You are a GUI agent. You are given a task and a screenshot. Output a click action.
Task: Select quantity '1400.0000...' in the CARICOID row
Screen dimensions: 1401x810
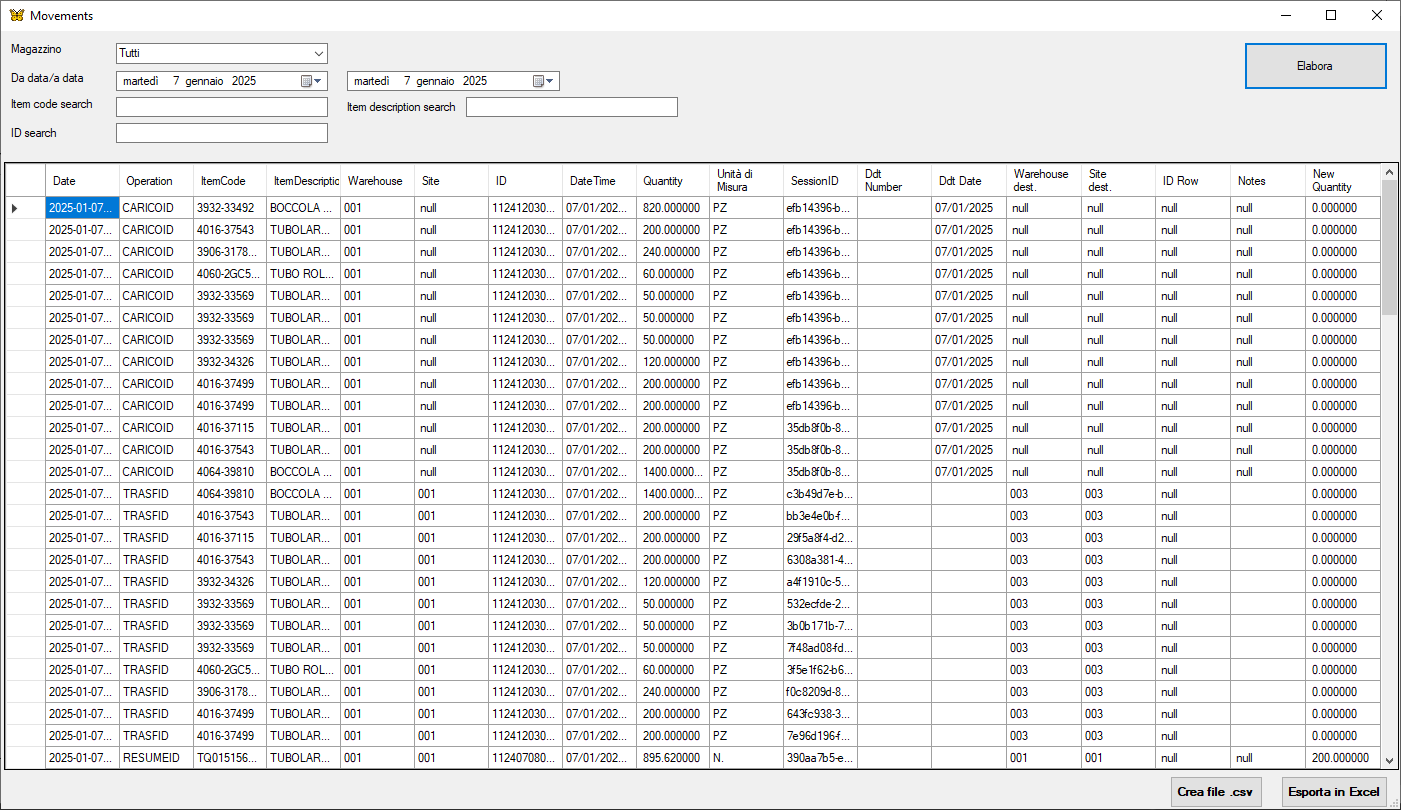click(x=674, y=472)
